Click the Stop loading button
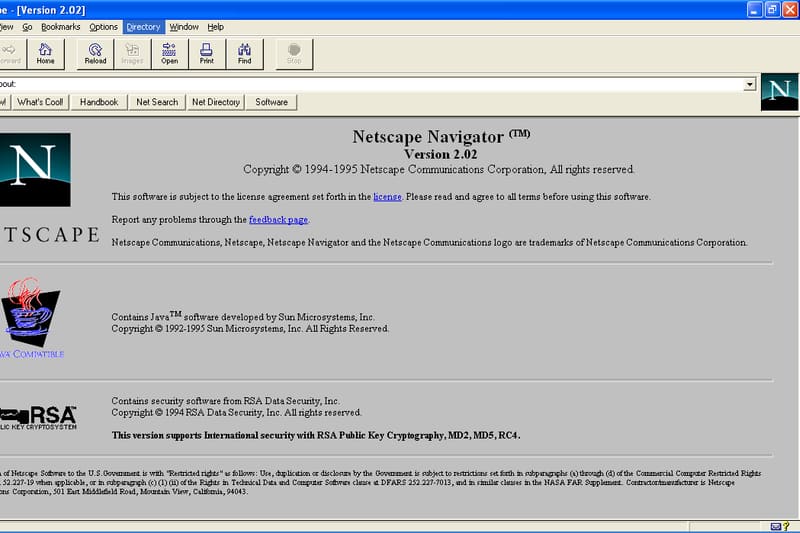The width and height of the screenshot is (800, 533). [294, 54]
